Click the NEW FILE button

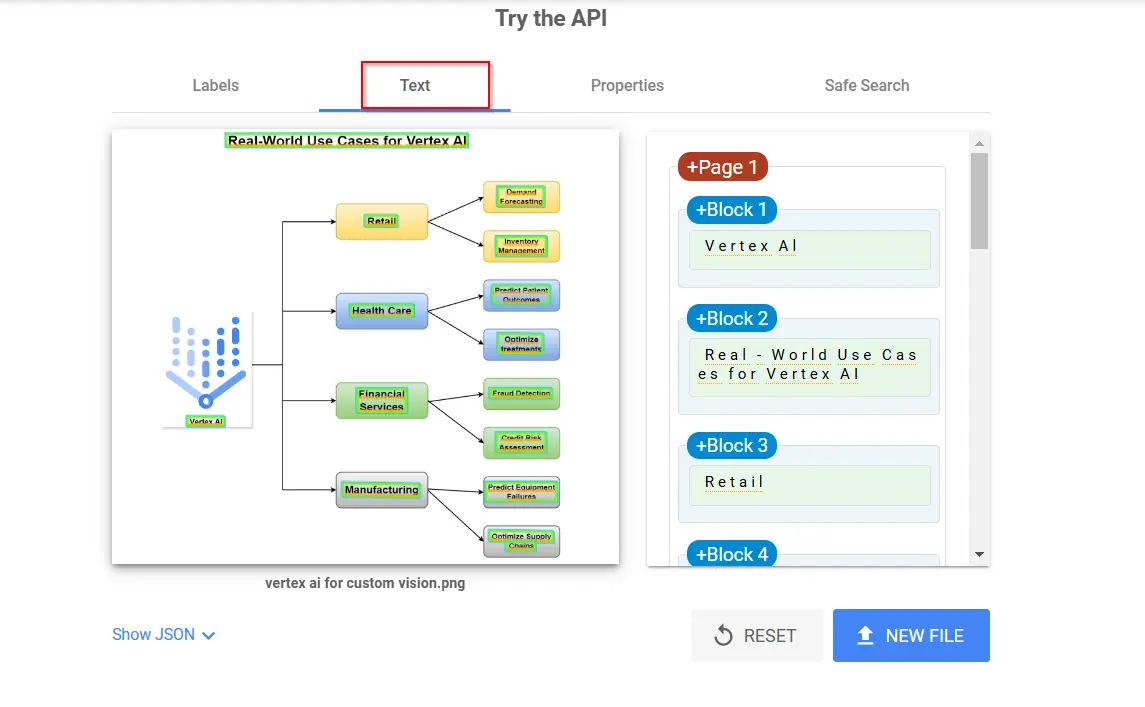[x=910, y=636]
